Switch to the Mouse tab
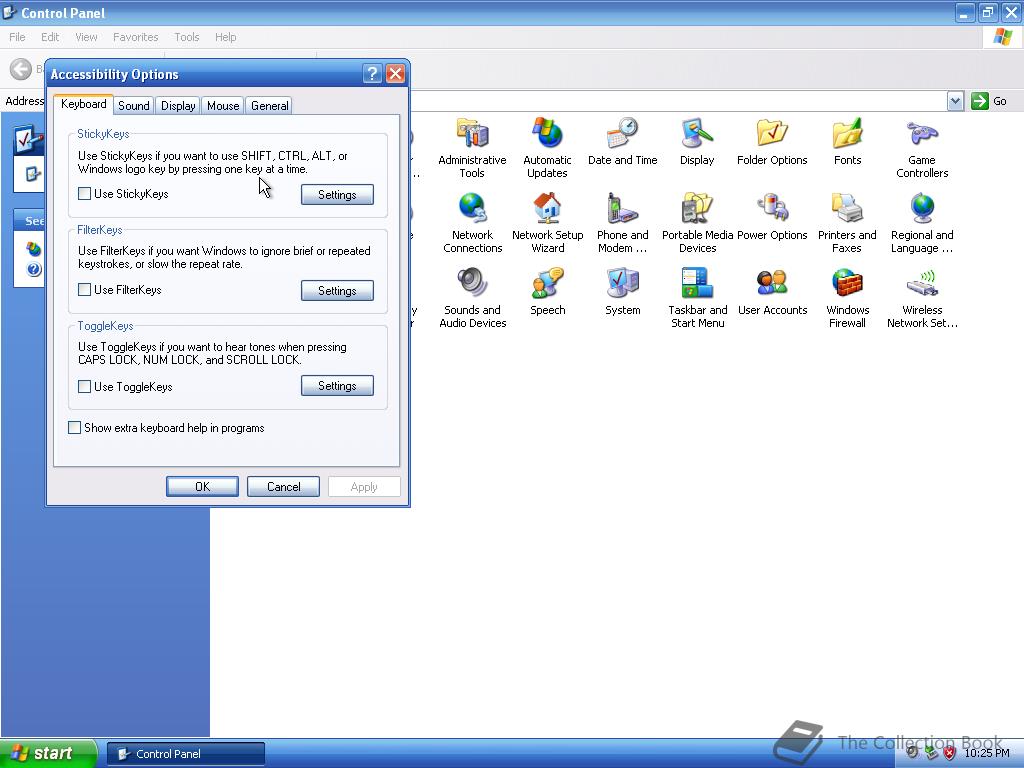This screenshot has height=768, width=1024. 223,106
